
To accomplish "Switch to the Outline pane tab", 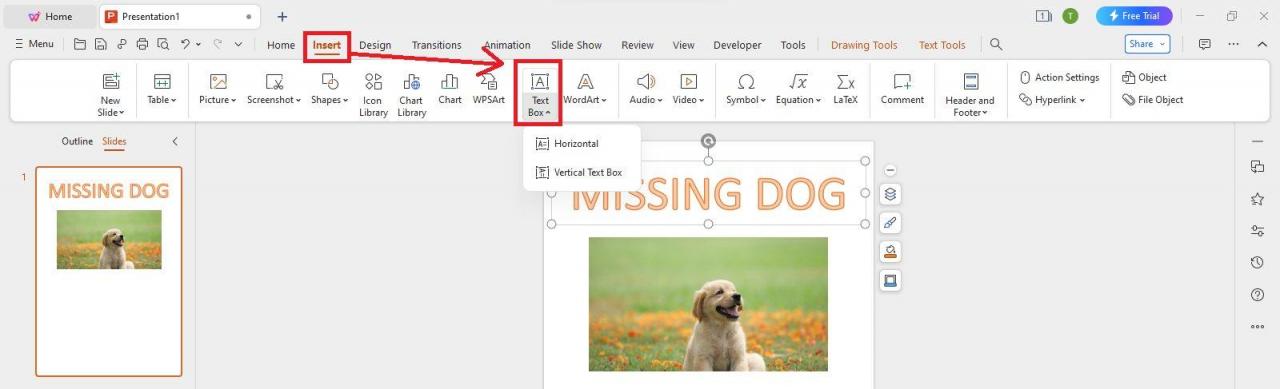I will tap(77, 142).
